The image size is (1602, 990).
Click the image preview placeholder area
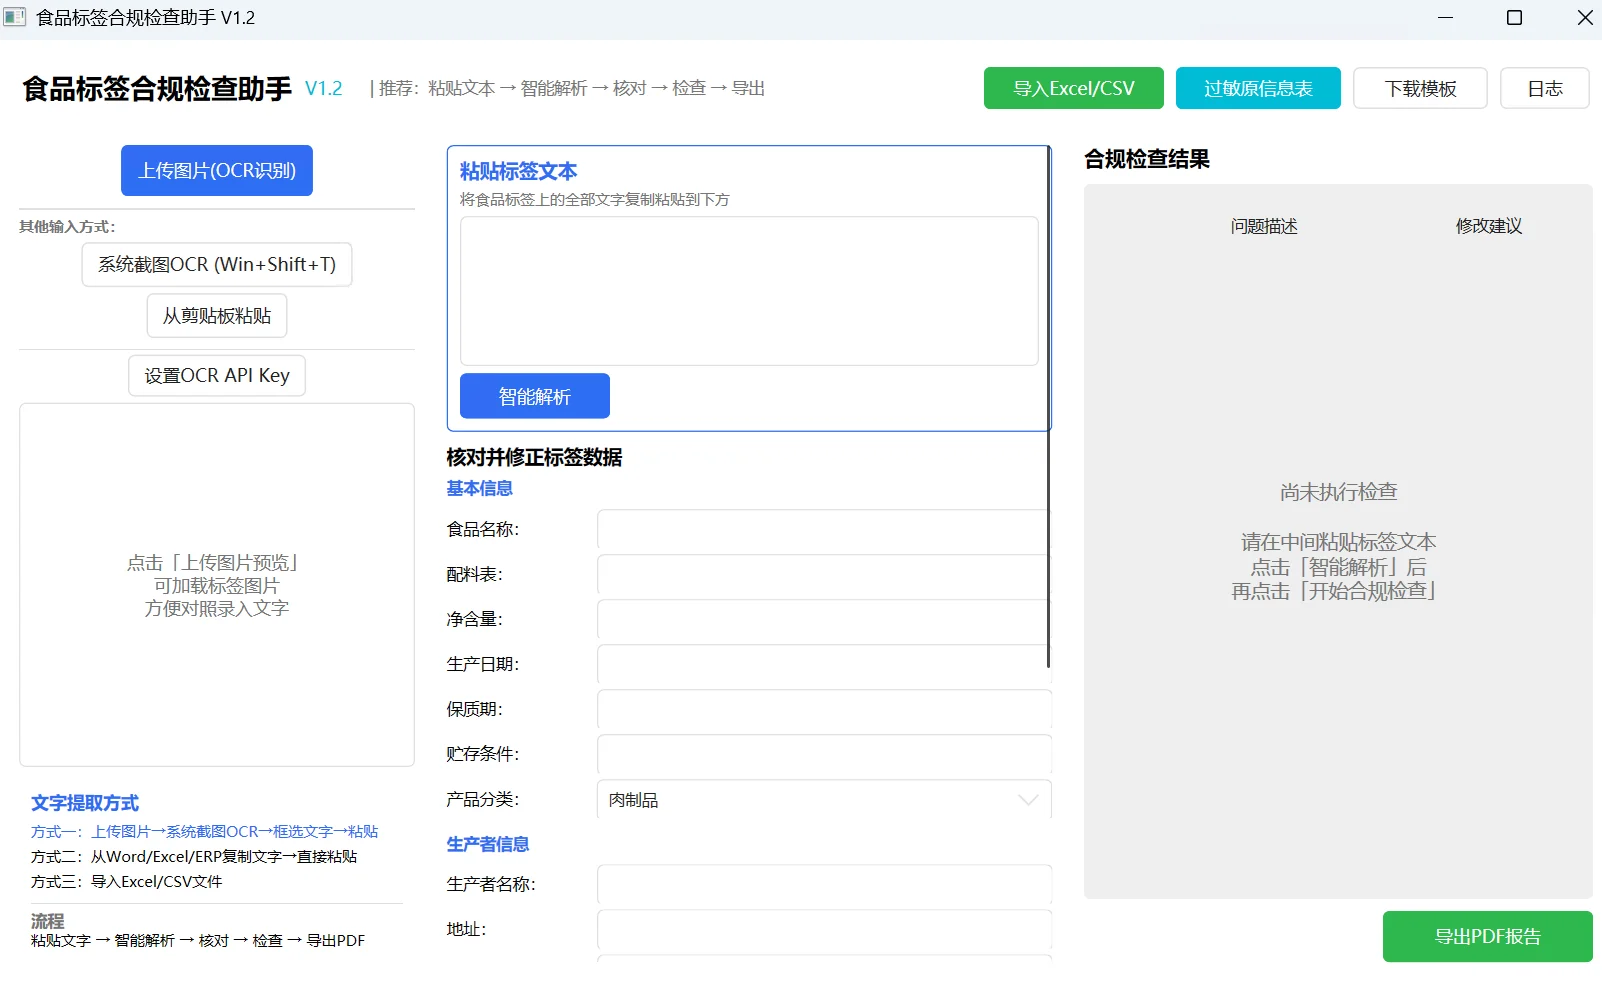tap(217, 585)
